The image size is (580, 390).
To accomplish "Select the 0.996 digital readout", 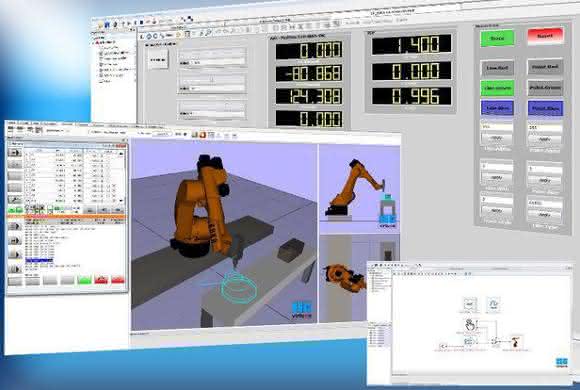I will pos(411,95).
